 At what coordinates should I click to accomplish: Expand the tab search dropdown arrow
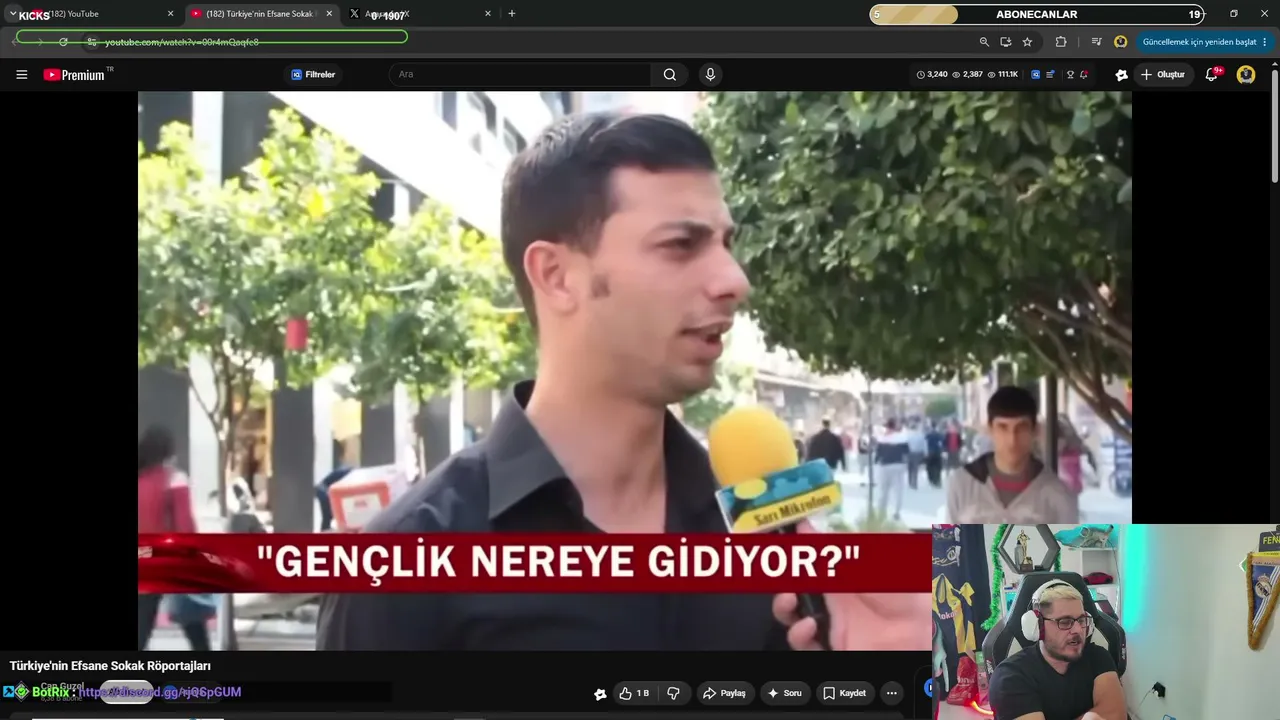(13, 14)
